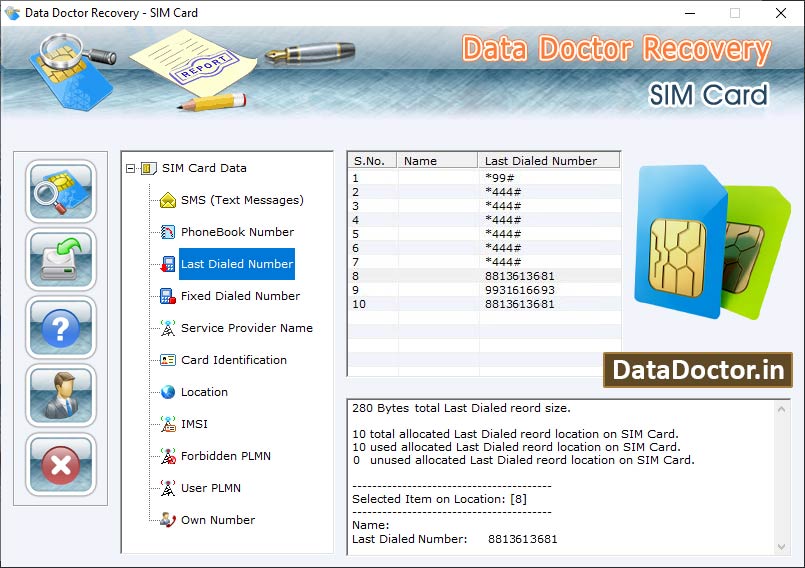The height and width of the screenshot is (568, 805).
Task: Click the SIM Card Data chip icon
Action: (148, 168)
